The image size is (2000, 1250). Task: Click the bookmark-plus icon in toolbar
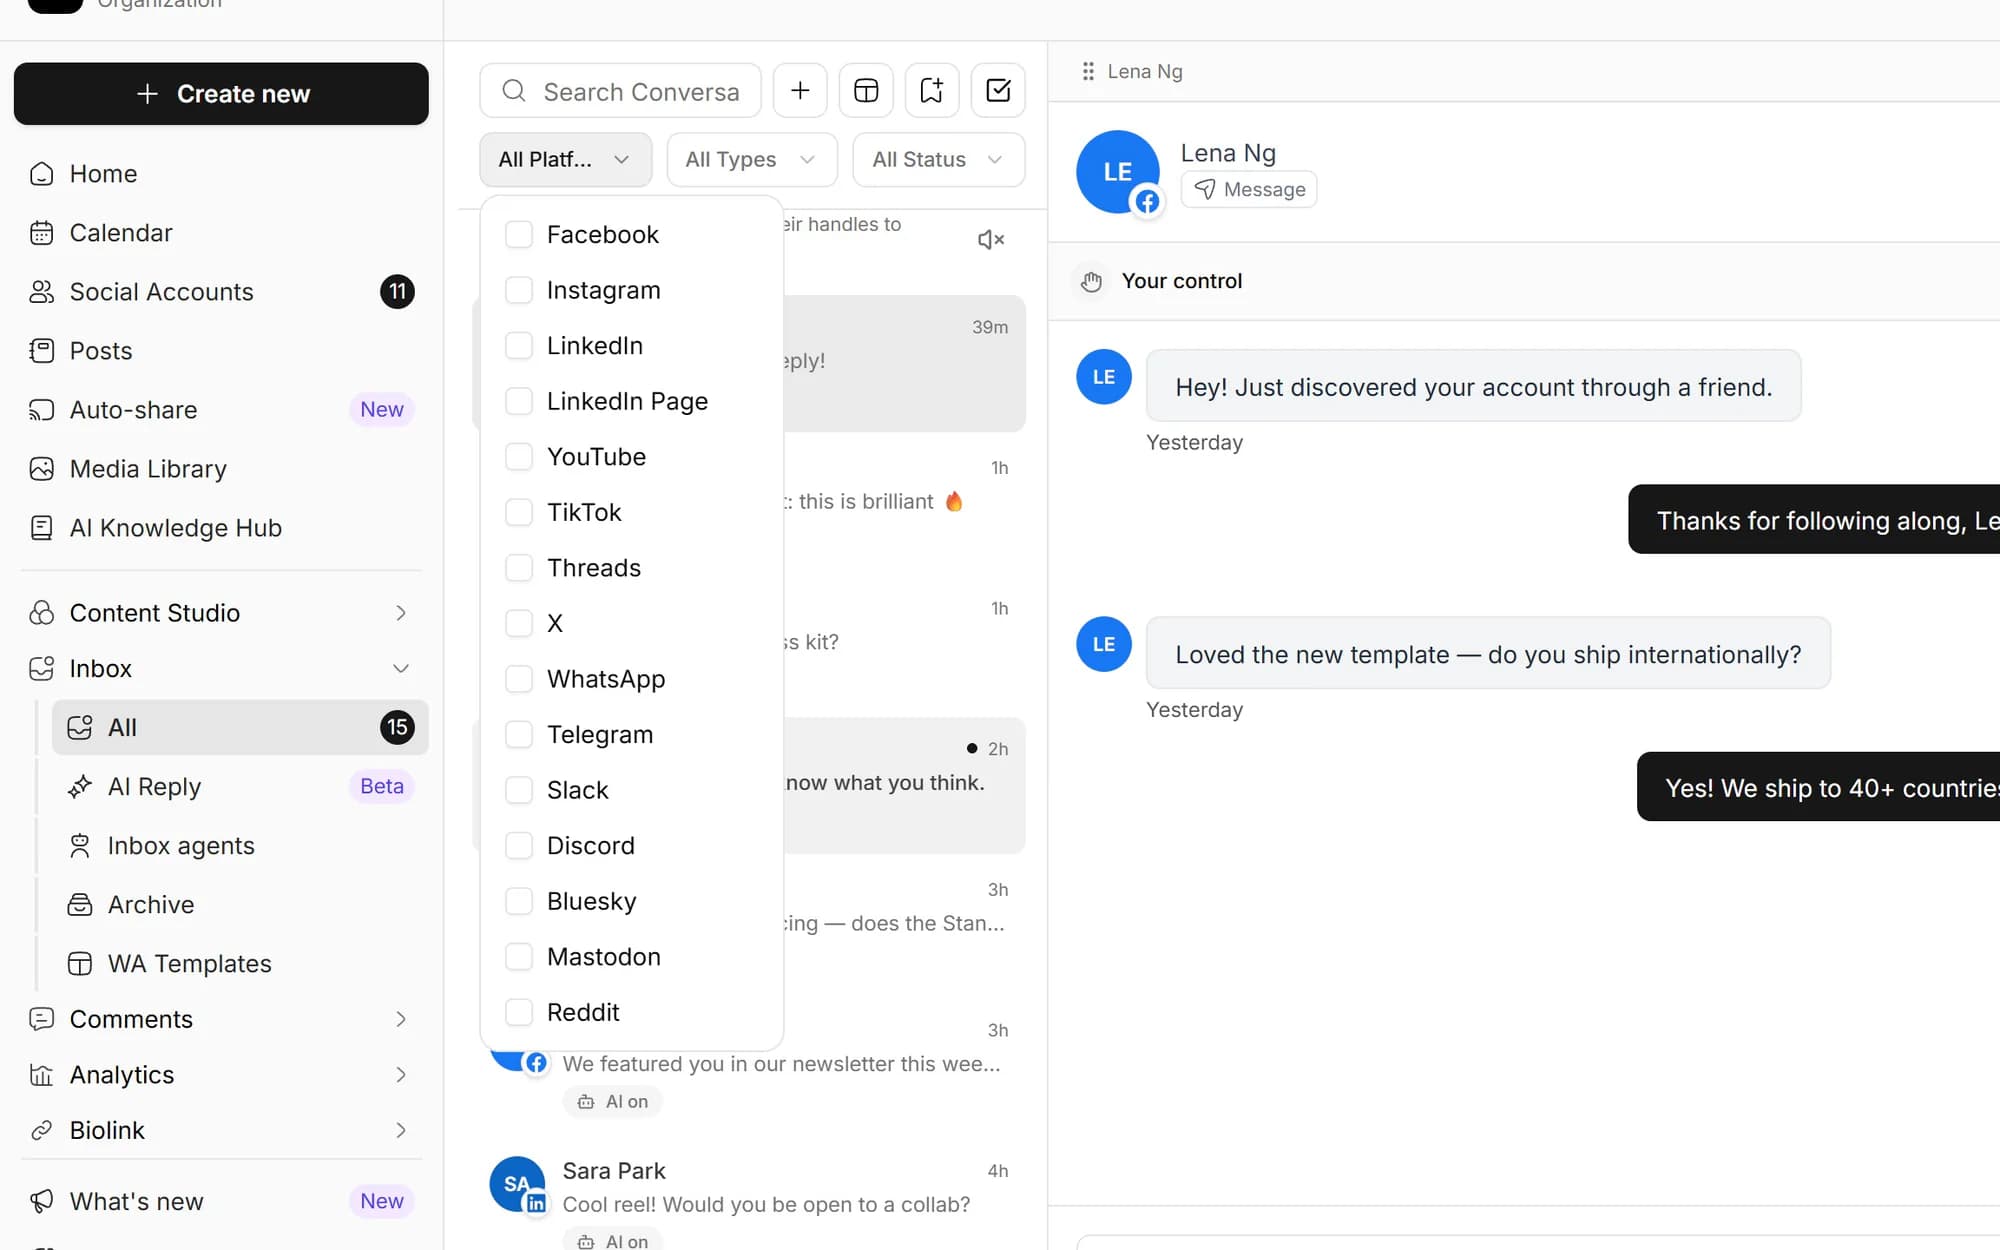[932, 91]
